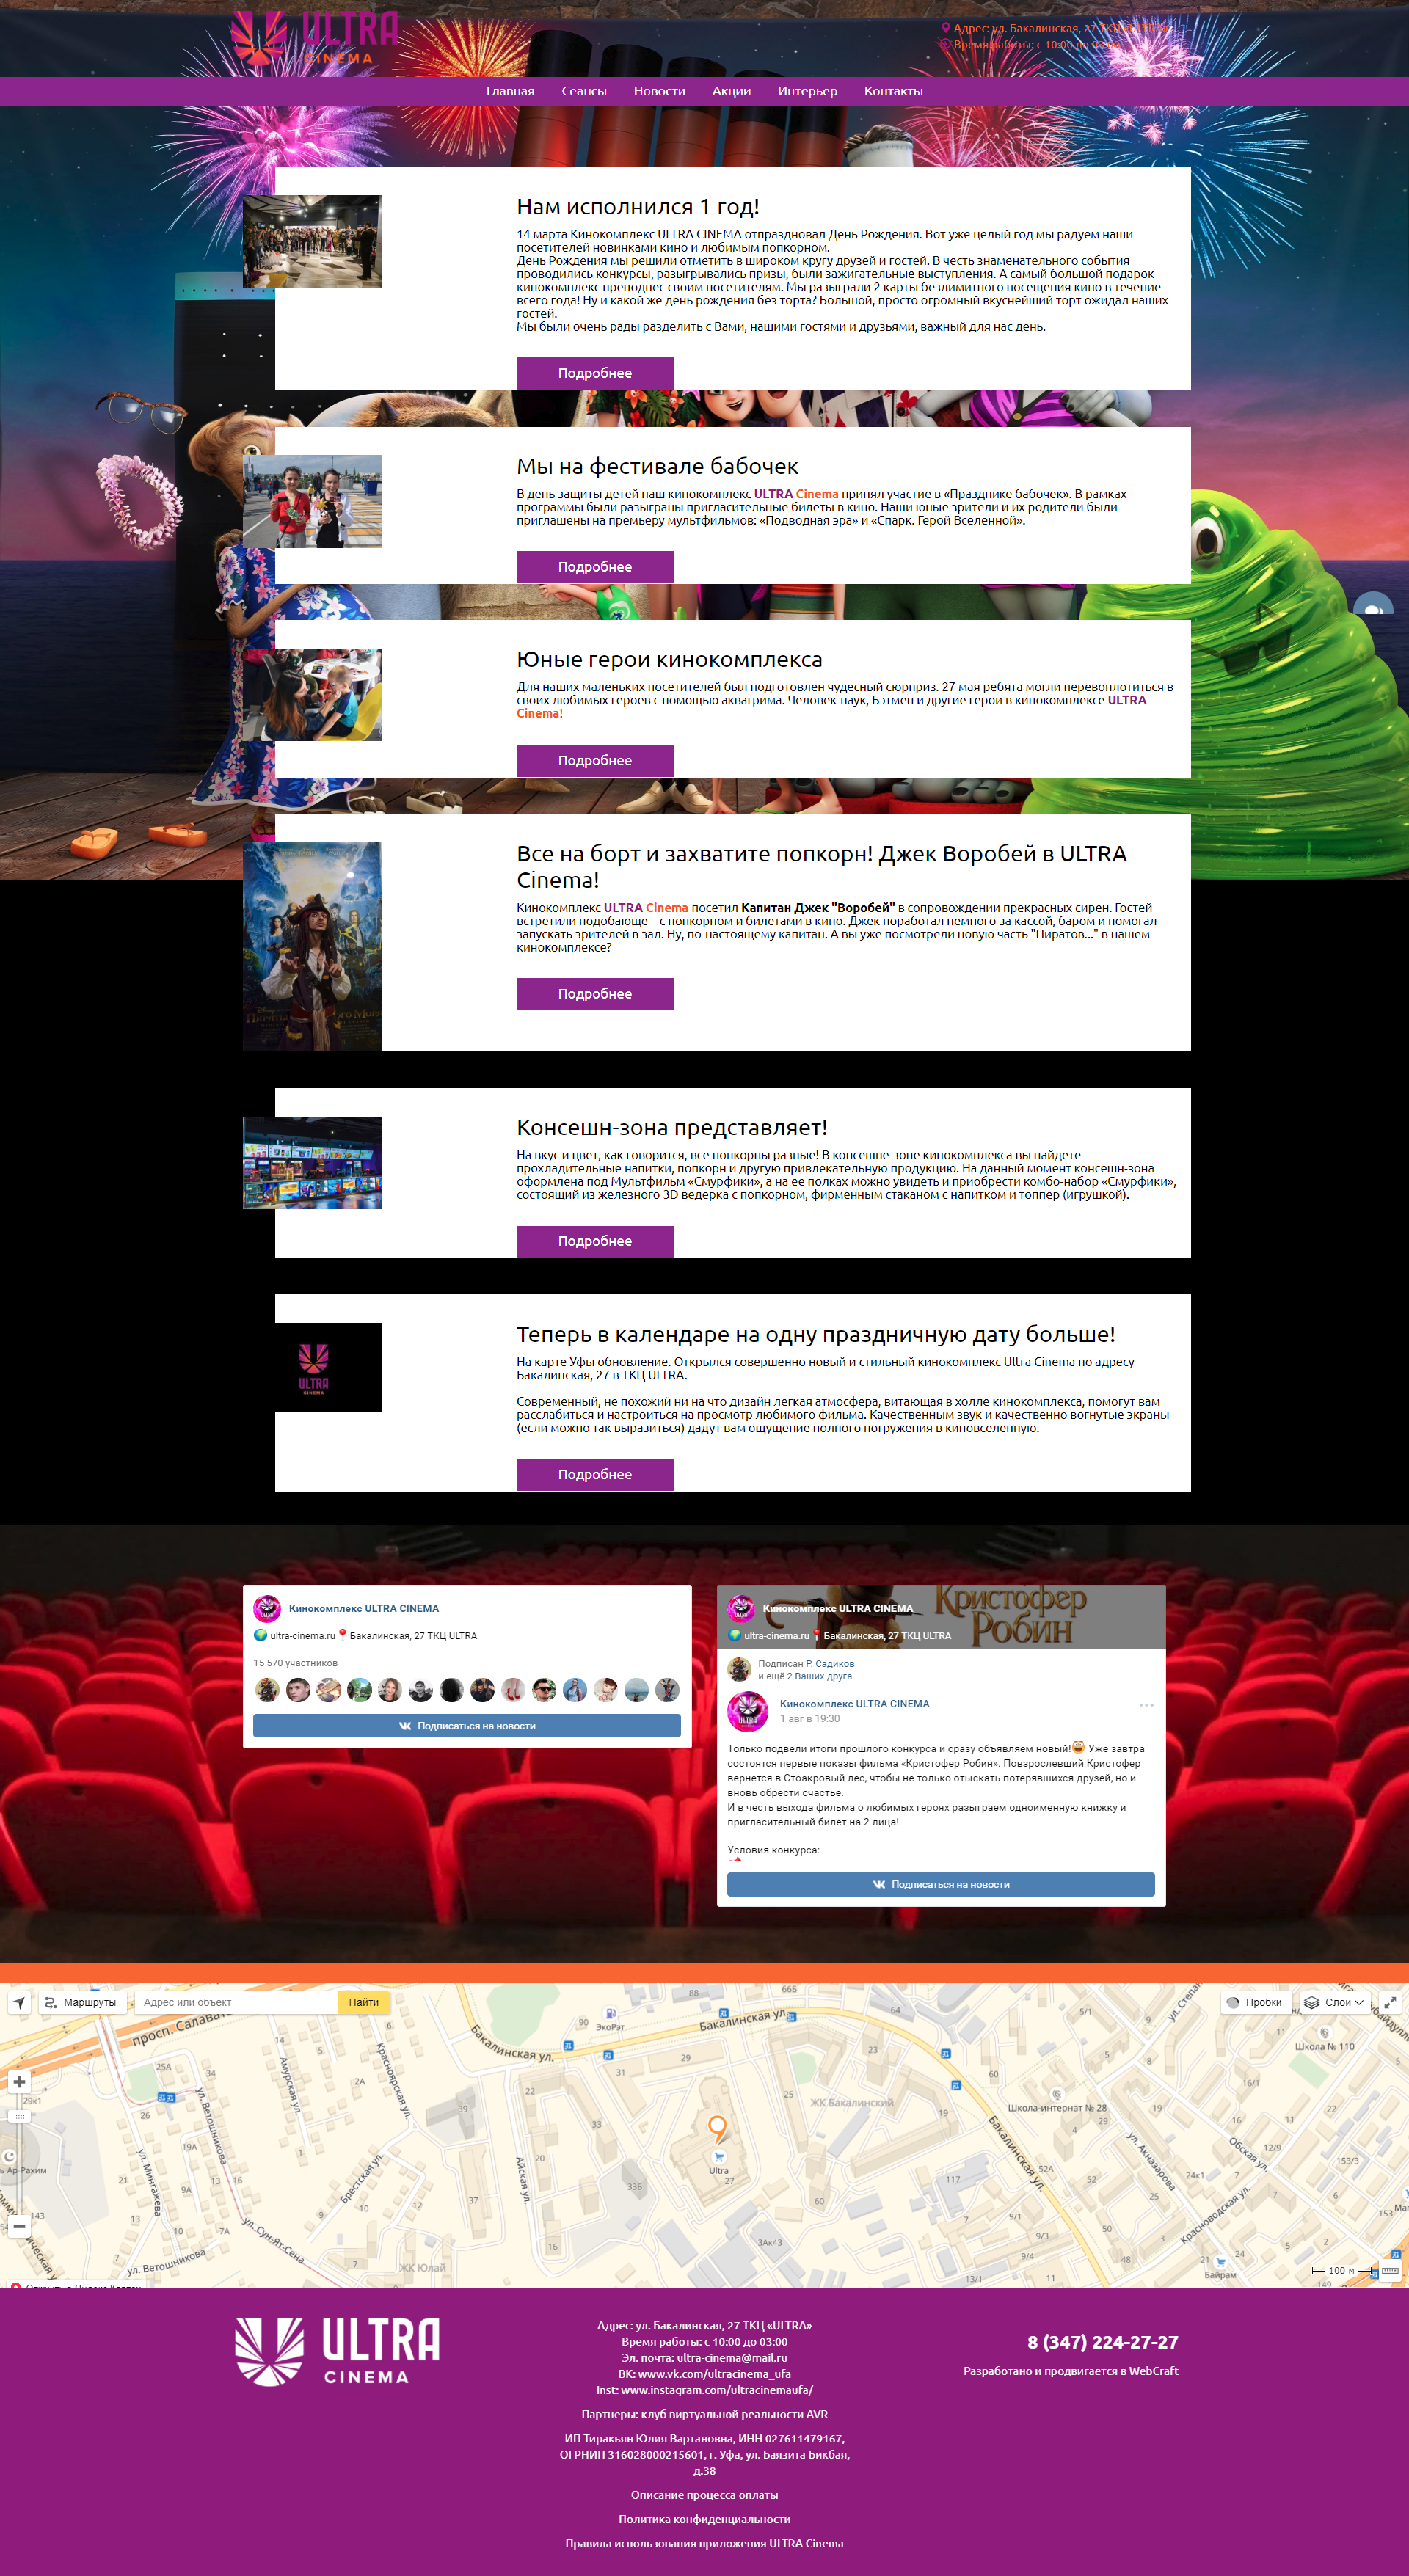Click Подробнее under the Джек Воробей article
The image size is (1409, 2576).
click(595, 994)
